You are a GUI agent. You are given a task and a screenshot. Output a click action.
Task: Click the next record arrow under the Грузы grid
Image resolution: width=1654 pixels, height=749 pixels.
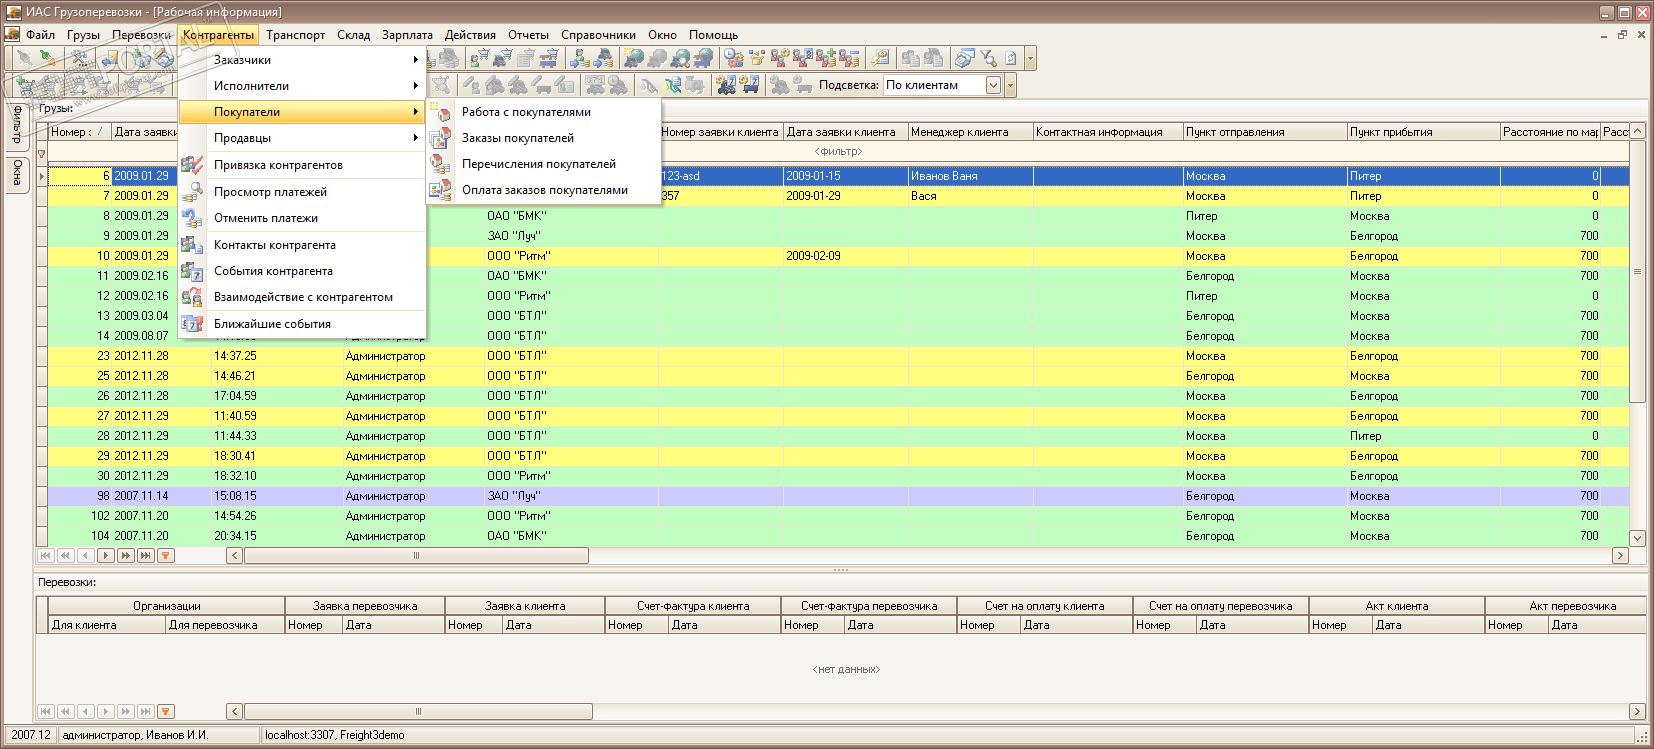[x=105, y=555]
